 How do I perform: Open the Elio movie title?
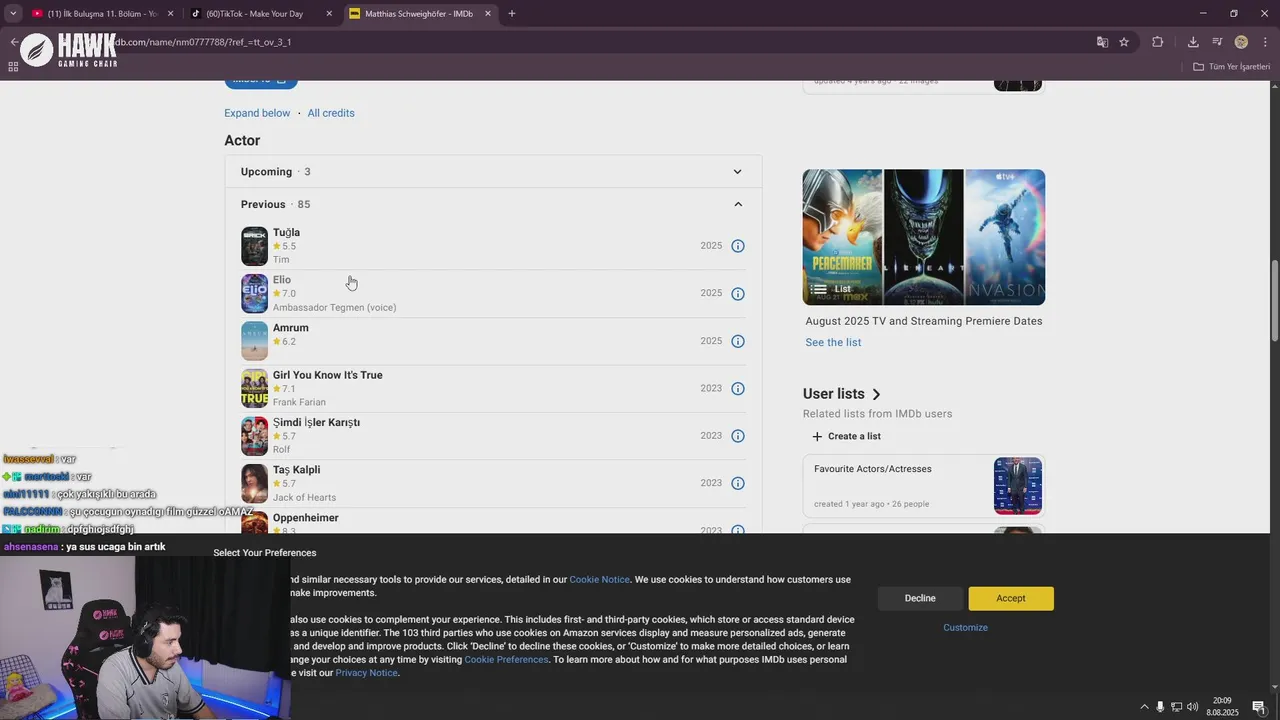tap(282, 280)
